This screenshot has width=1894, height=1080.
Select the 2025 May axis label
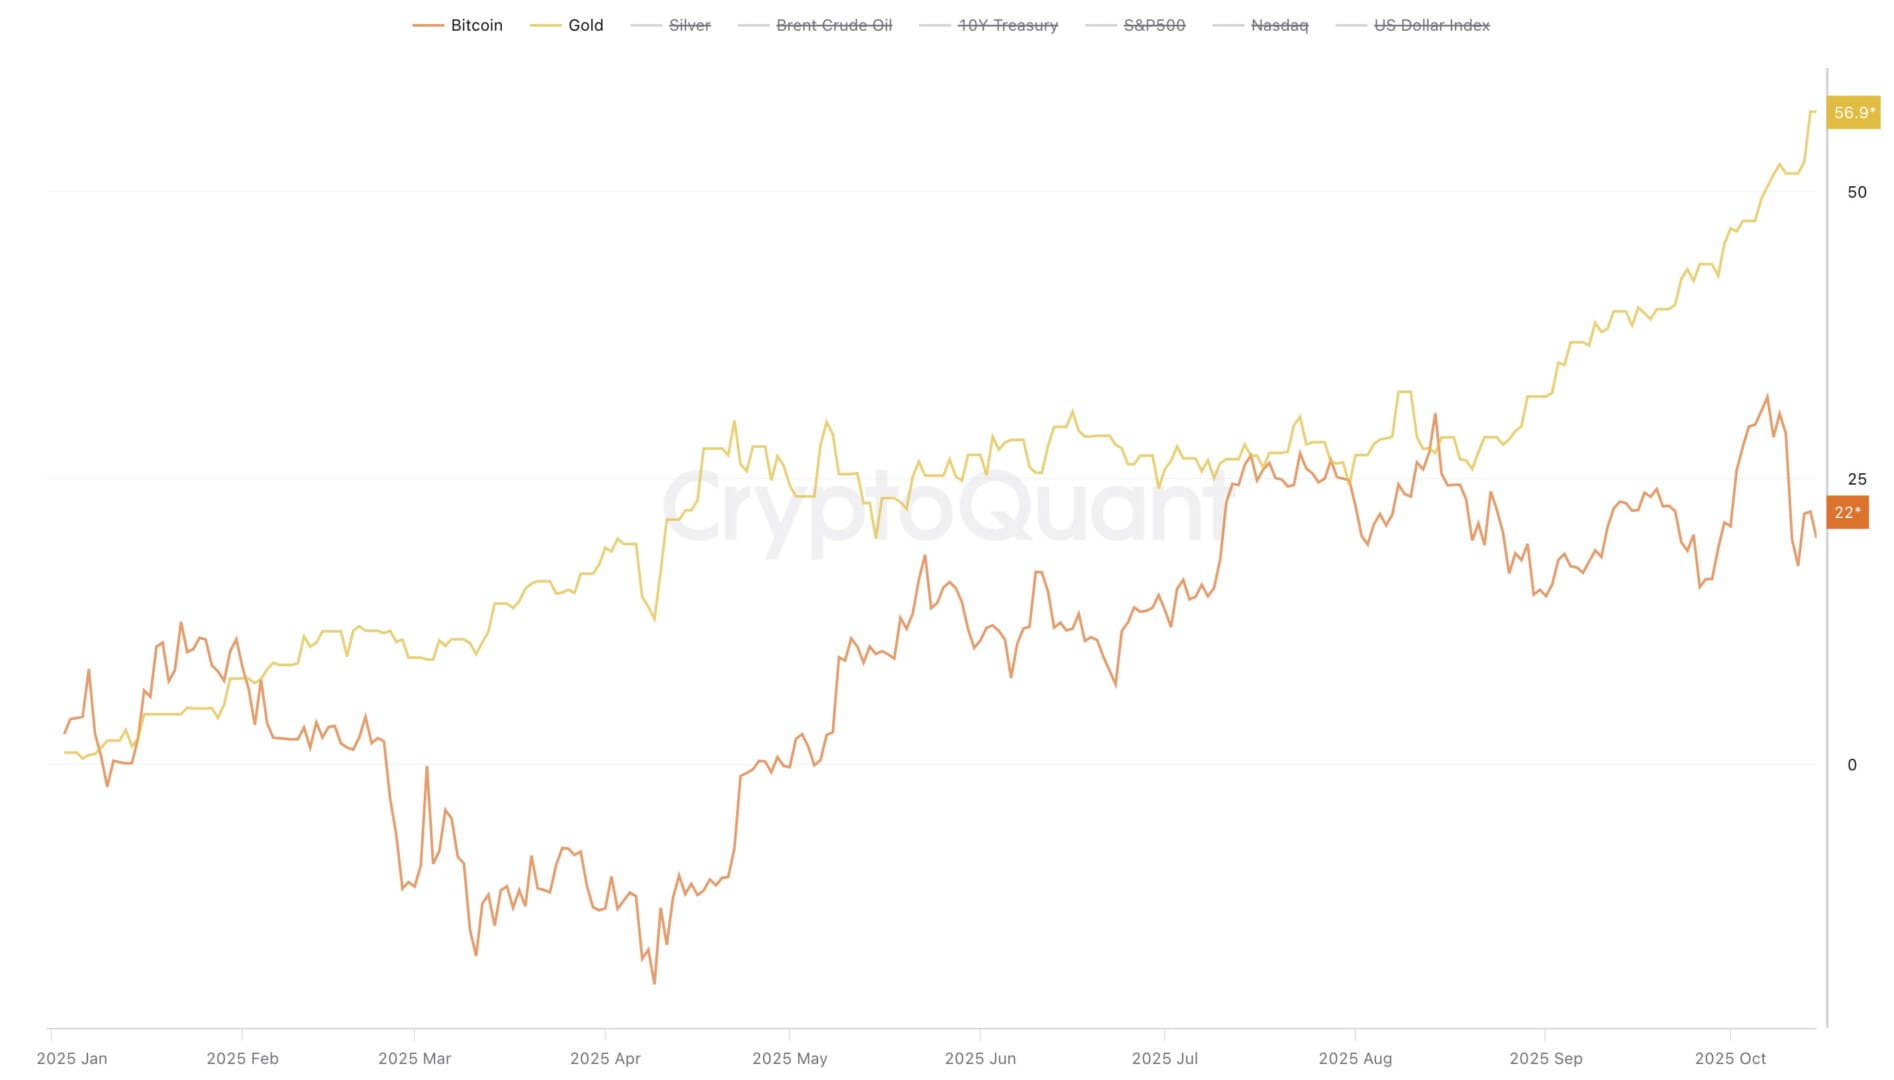pos(789,1058)
